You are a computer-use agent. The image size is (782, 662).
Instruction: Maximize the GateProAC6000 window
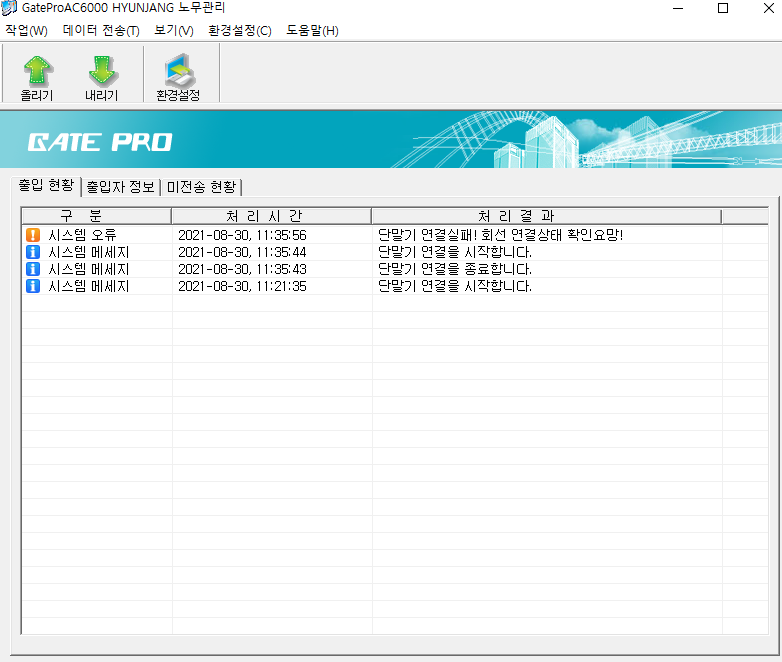(x=723, y=8)
